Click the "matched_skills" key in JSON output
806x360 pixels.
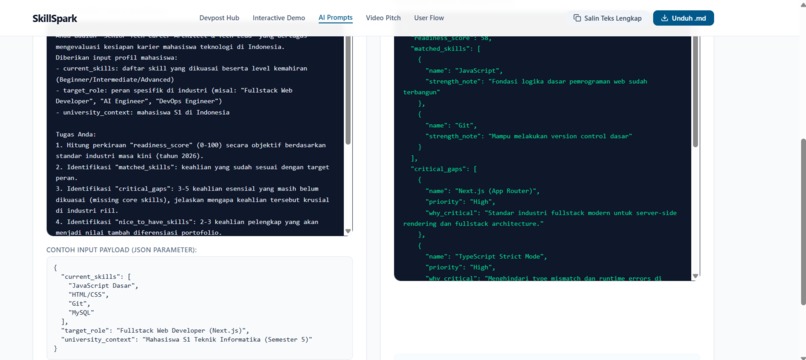coord(439,48)
